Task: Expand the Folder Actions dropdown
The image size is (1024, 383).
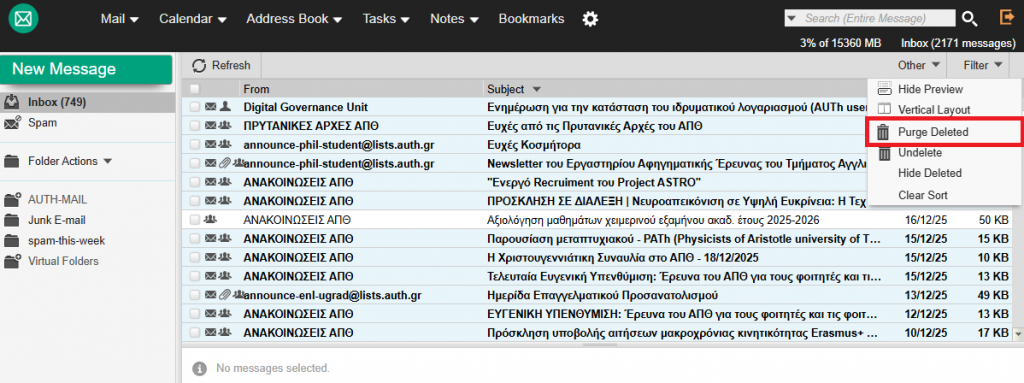Action: tap(108, 161)
